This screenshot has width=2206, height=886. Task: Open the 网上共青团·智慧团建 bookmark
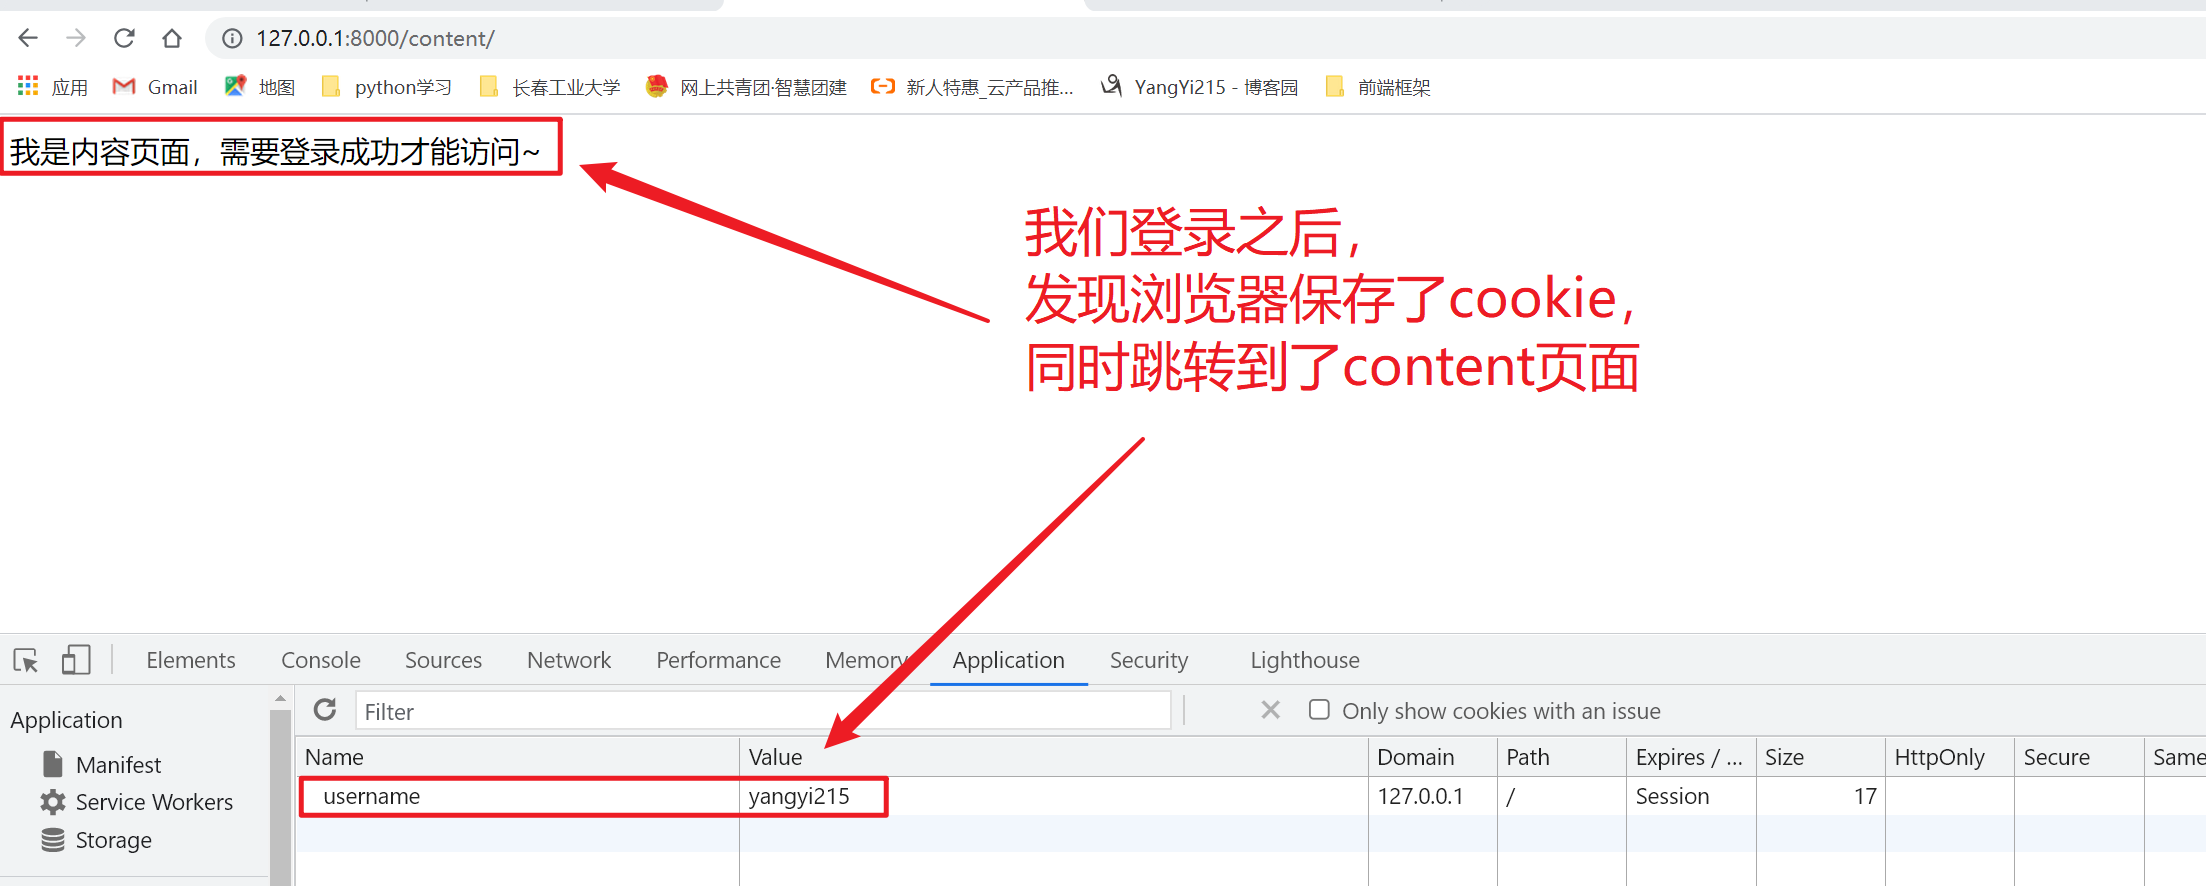click(x=746, y=87)
